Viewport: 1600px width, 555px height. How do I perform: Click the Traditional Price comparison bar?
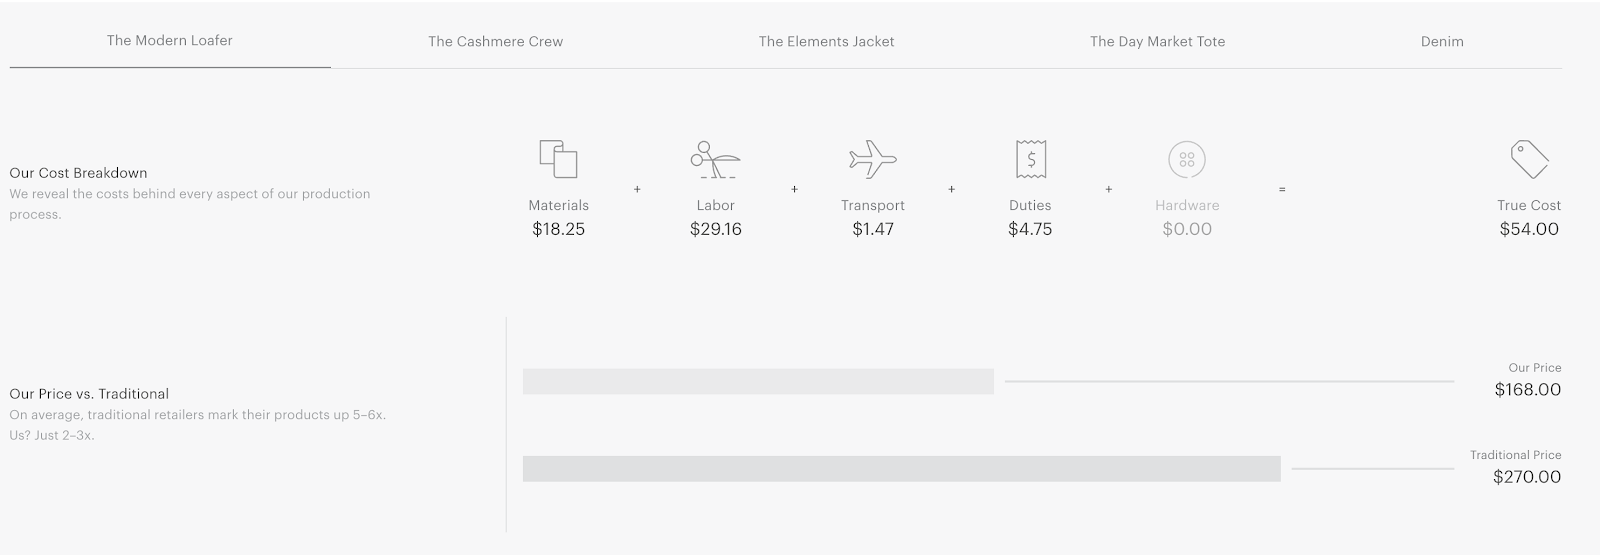(x=901, y=469)
